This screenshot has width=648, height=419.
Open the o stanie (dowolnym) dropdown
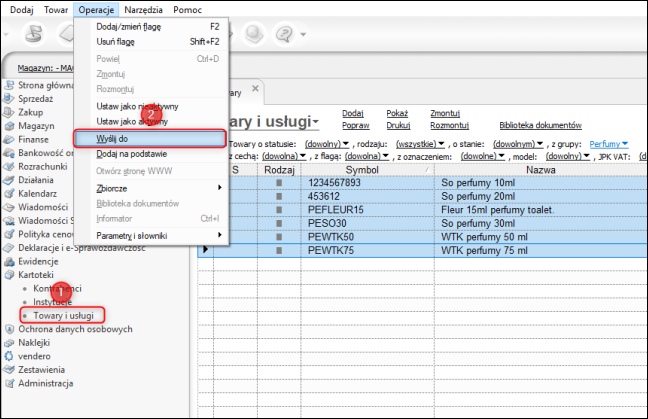[518, 144]
